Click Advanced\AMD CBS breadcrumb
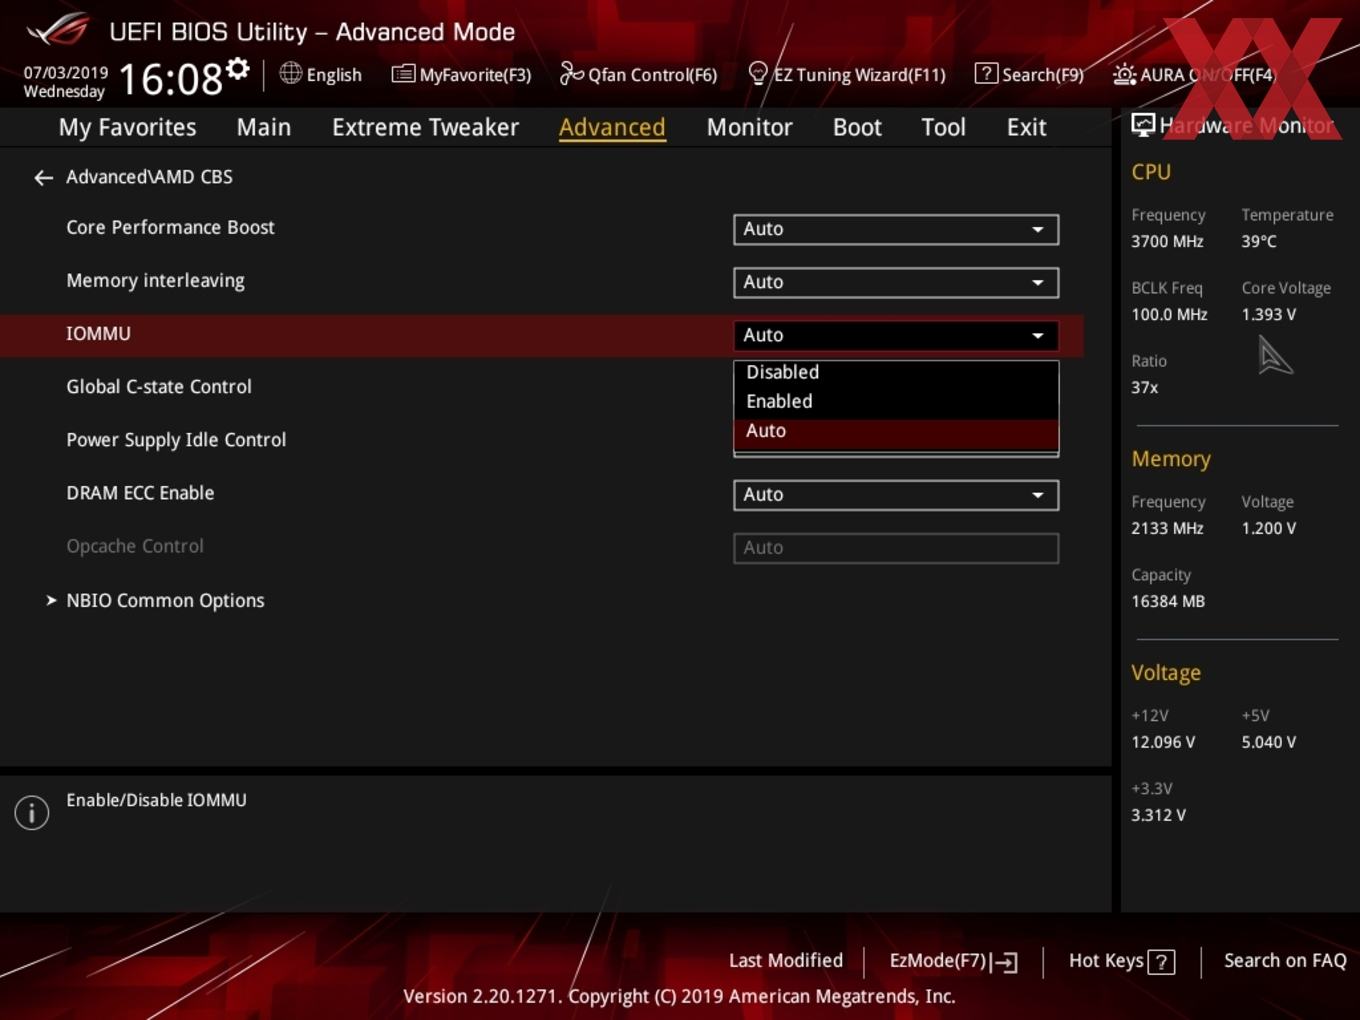The width and height of the screenshot is (1360, 1020). click(x=149, y=177)
